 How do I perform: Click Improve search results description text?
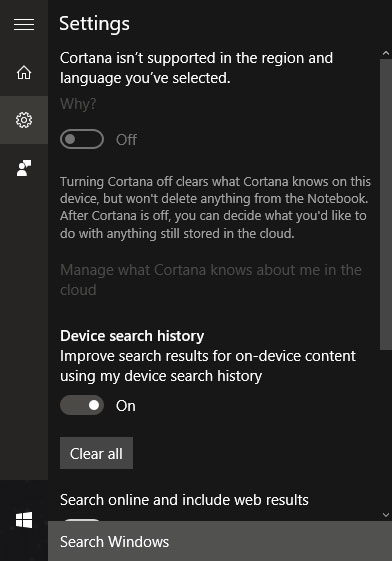208,366
